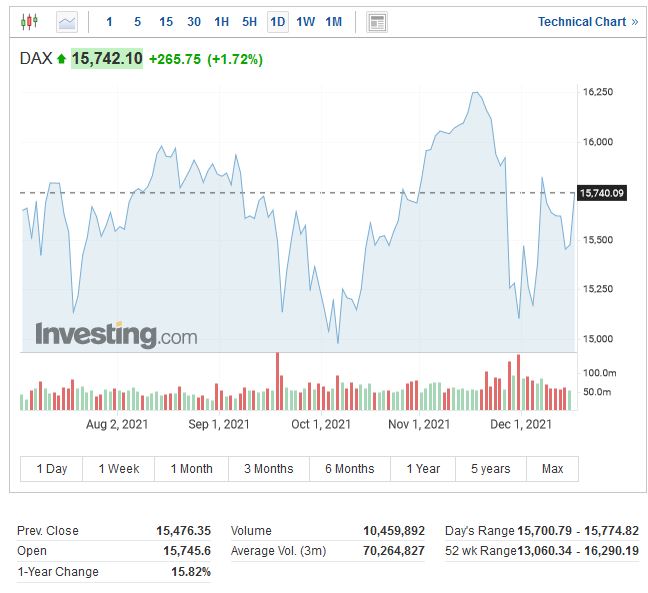Image resolution: width=648 pixels, height=593 pixels.
Task: Select the 1-minute interval
Action: click(x=110, y=21)
